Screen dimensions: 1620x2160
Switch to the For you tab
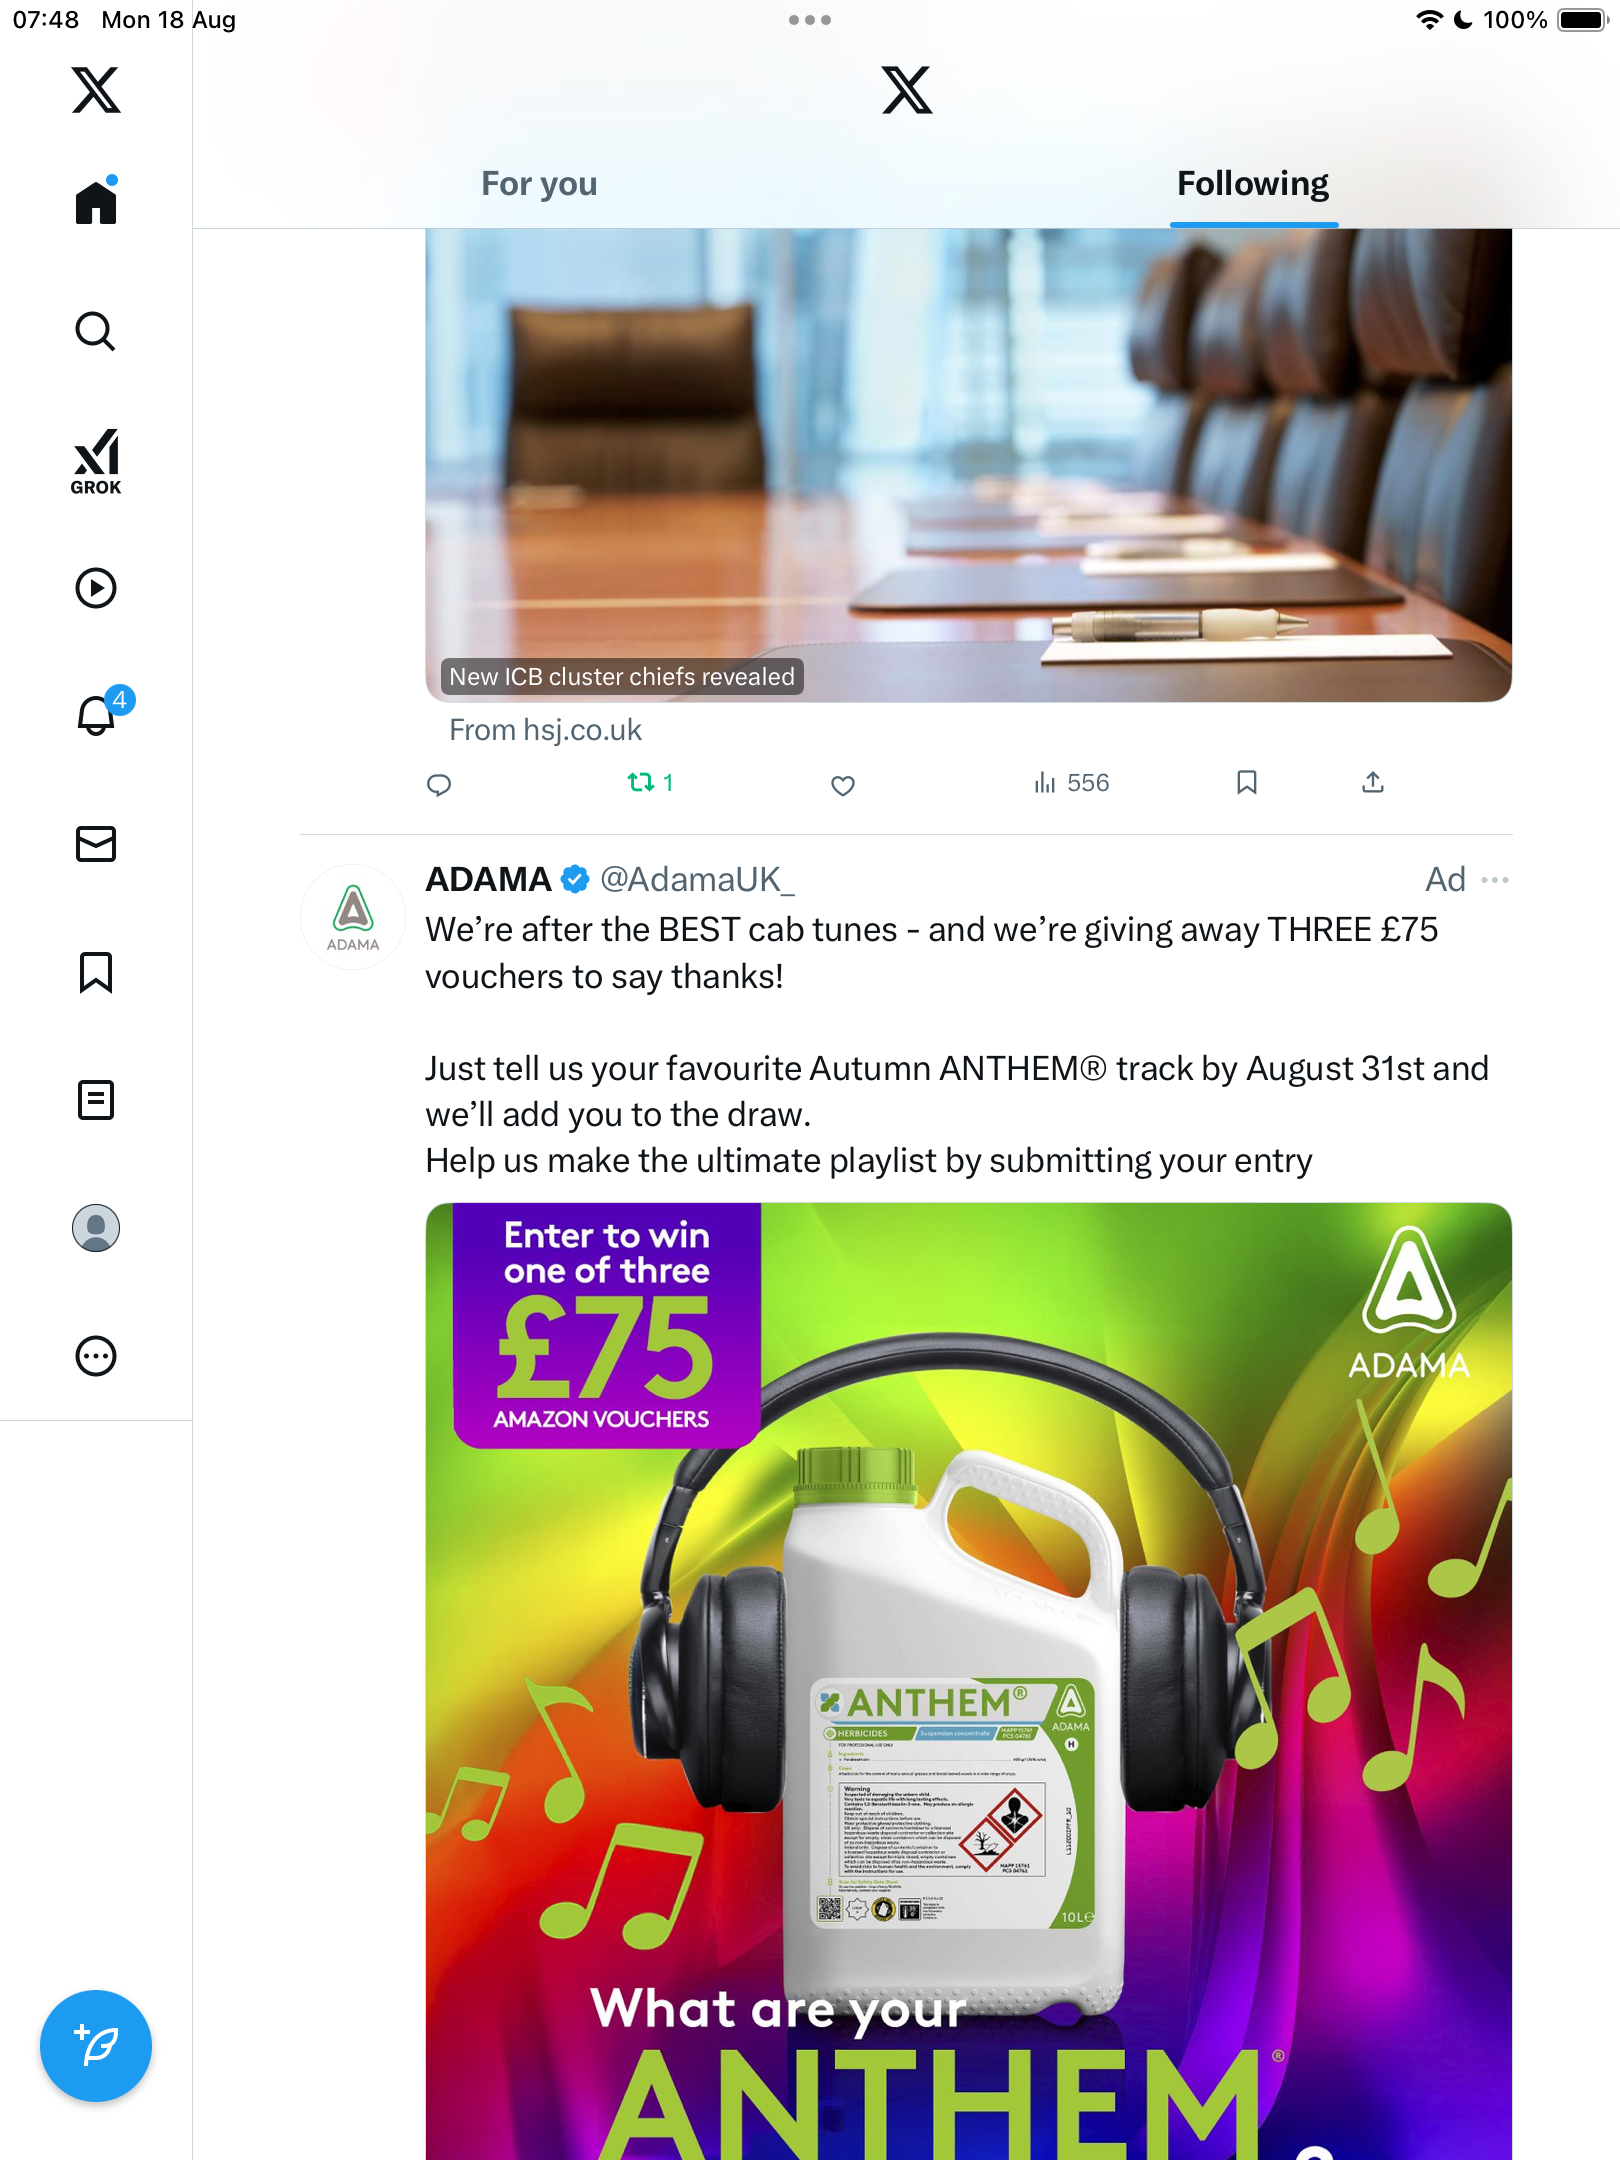point(539,184)
